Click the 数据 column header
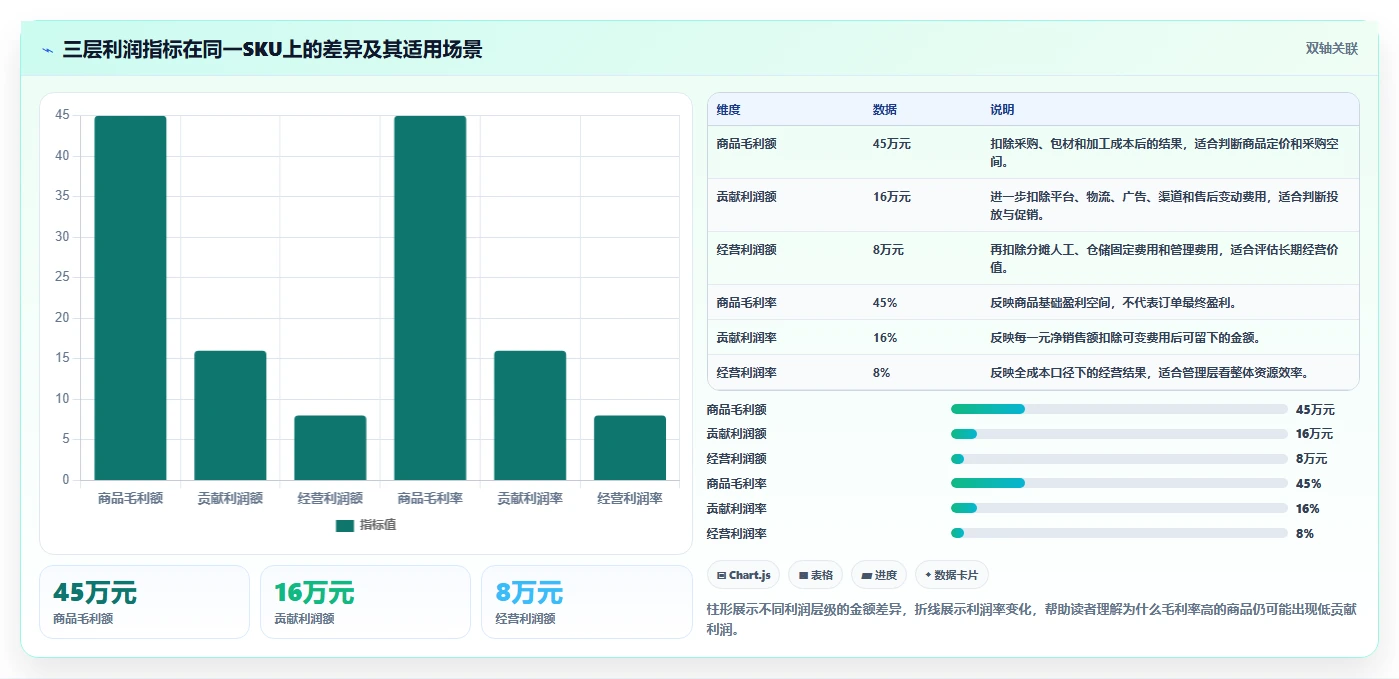 (x=884, y=110)
